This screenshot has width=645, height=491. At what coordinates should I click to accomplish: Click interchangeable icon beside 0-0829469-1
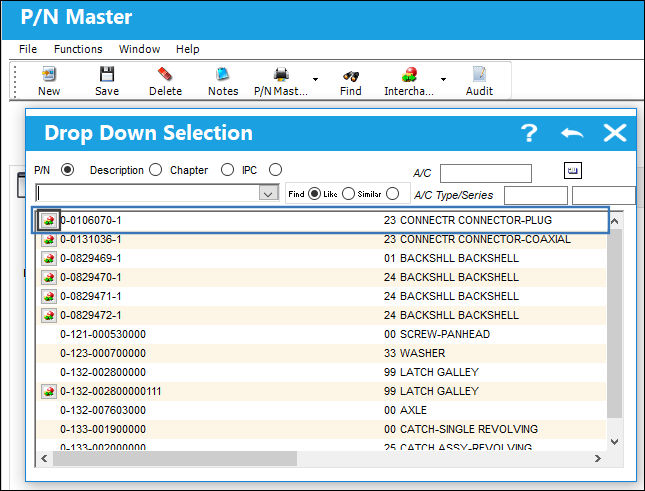click(x=49, y=259)
